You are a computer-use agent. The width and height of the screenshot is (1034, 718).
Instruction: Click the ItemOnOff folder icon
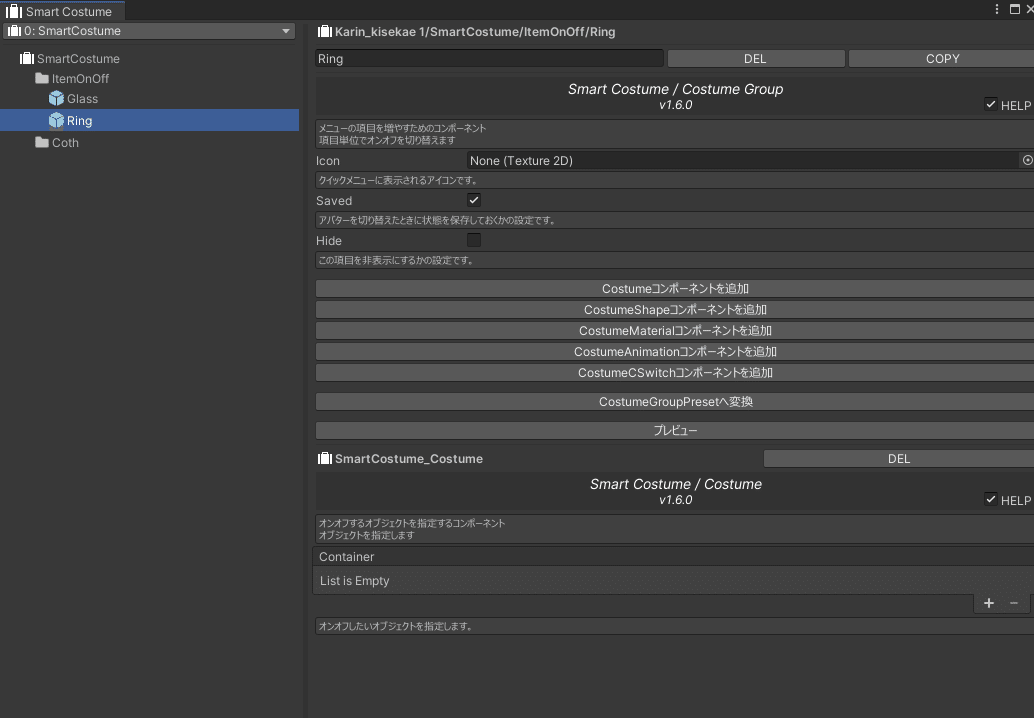point(42,79)
